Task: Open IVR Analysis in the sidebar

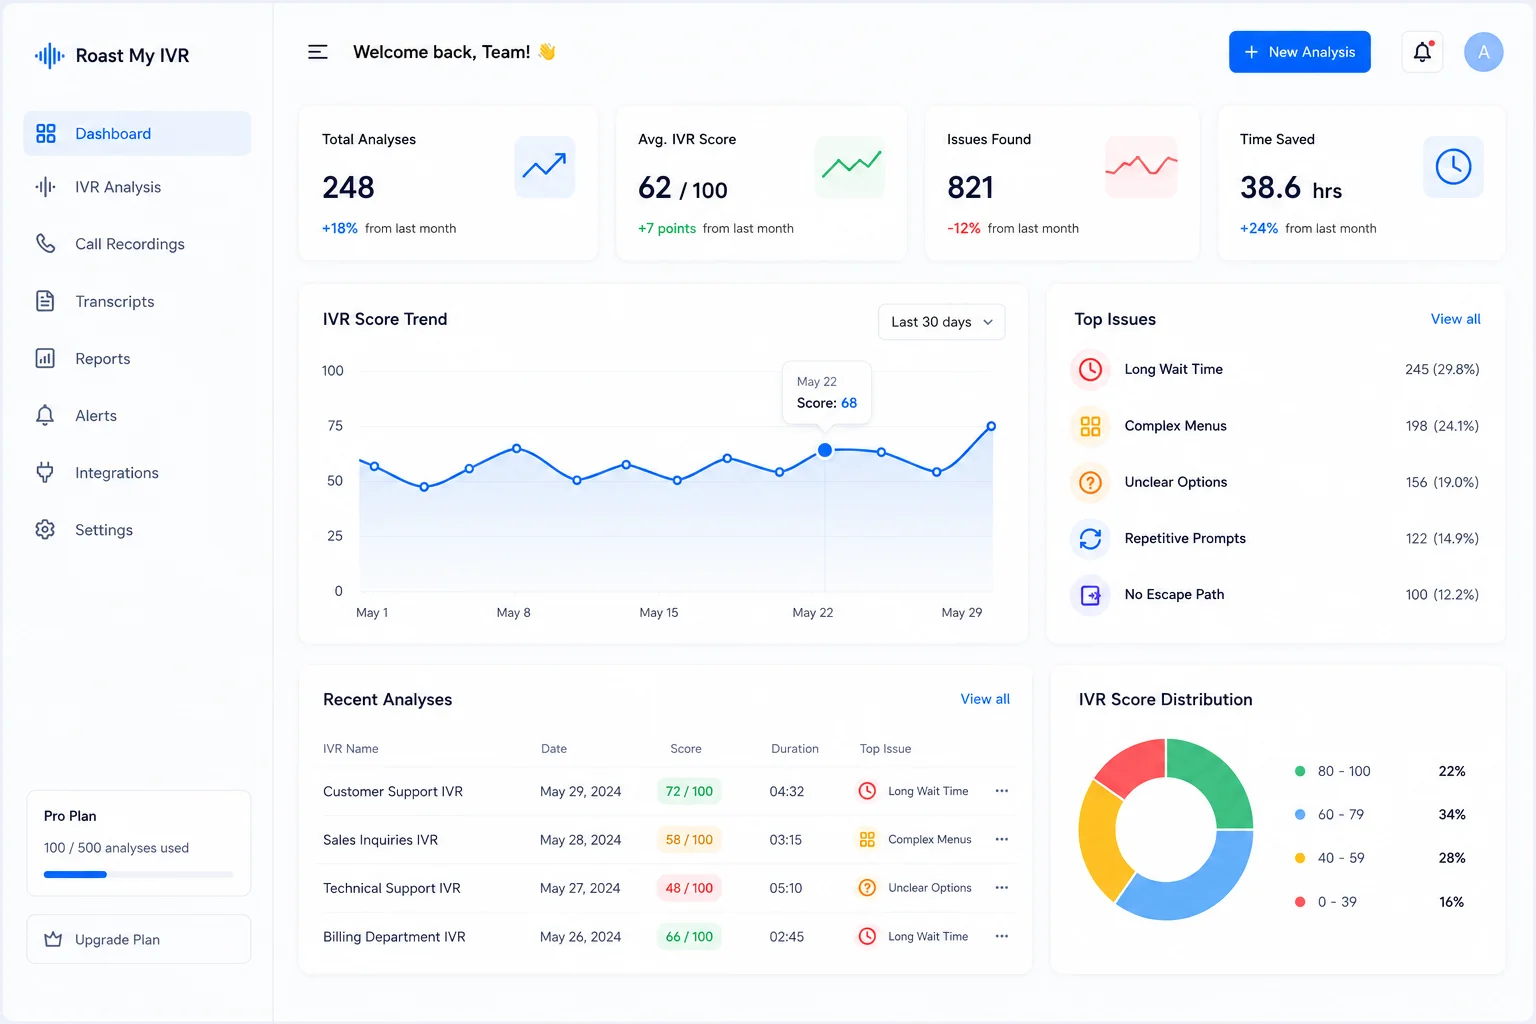Action: tap(137, 187)
